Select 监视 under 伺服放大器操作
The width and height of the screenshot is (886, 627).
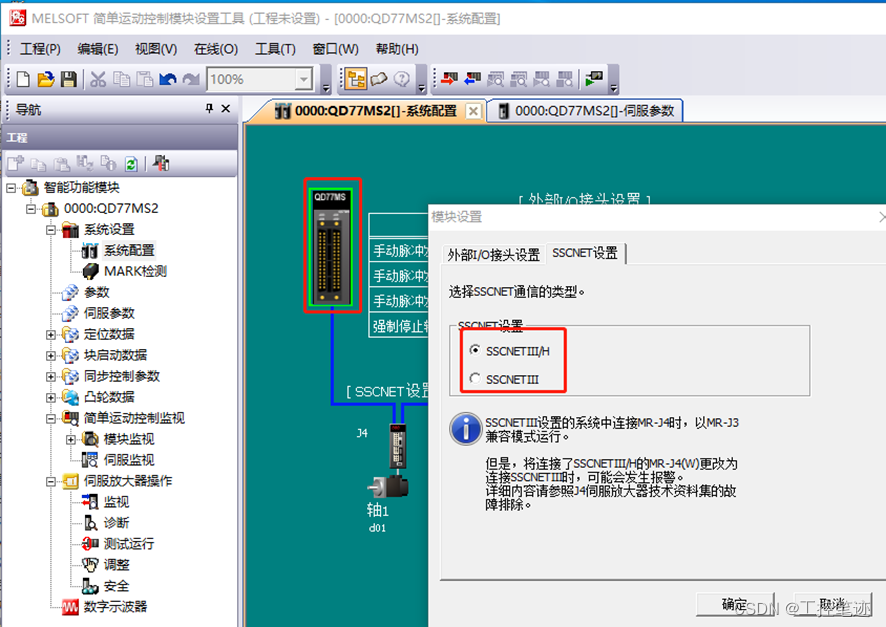point(116,502)
